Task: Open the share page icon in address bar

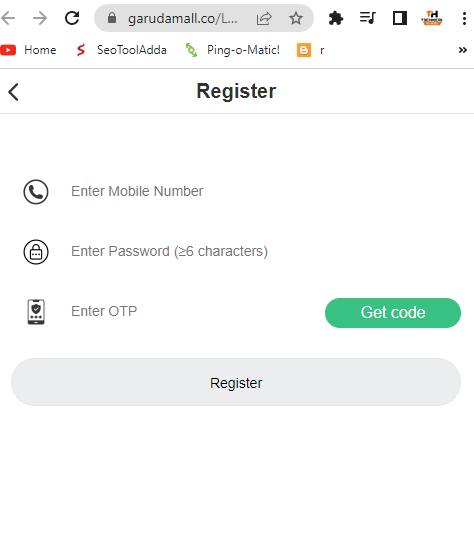Action: point(264,18)
